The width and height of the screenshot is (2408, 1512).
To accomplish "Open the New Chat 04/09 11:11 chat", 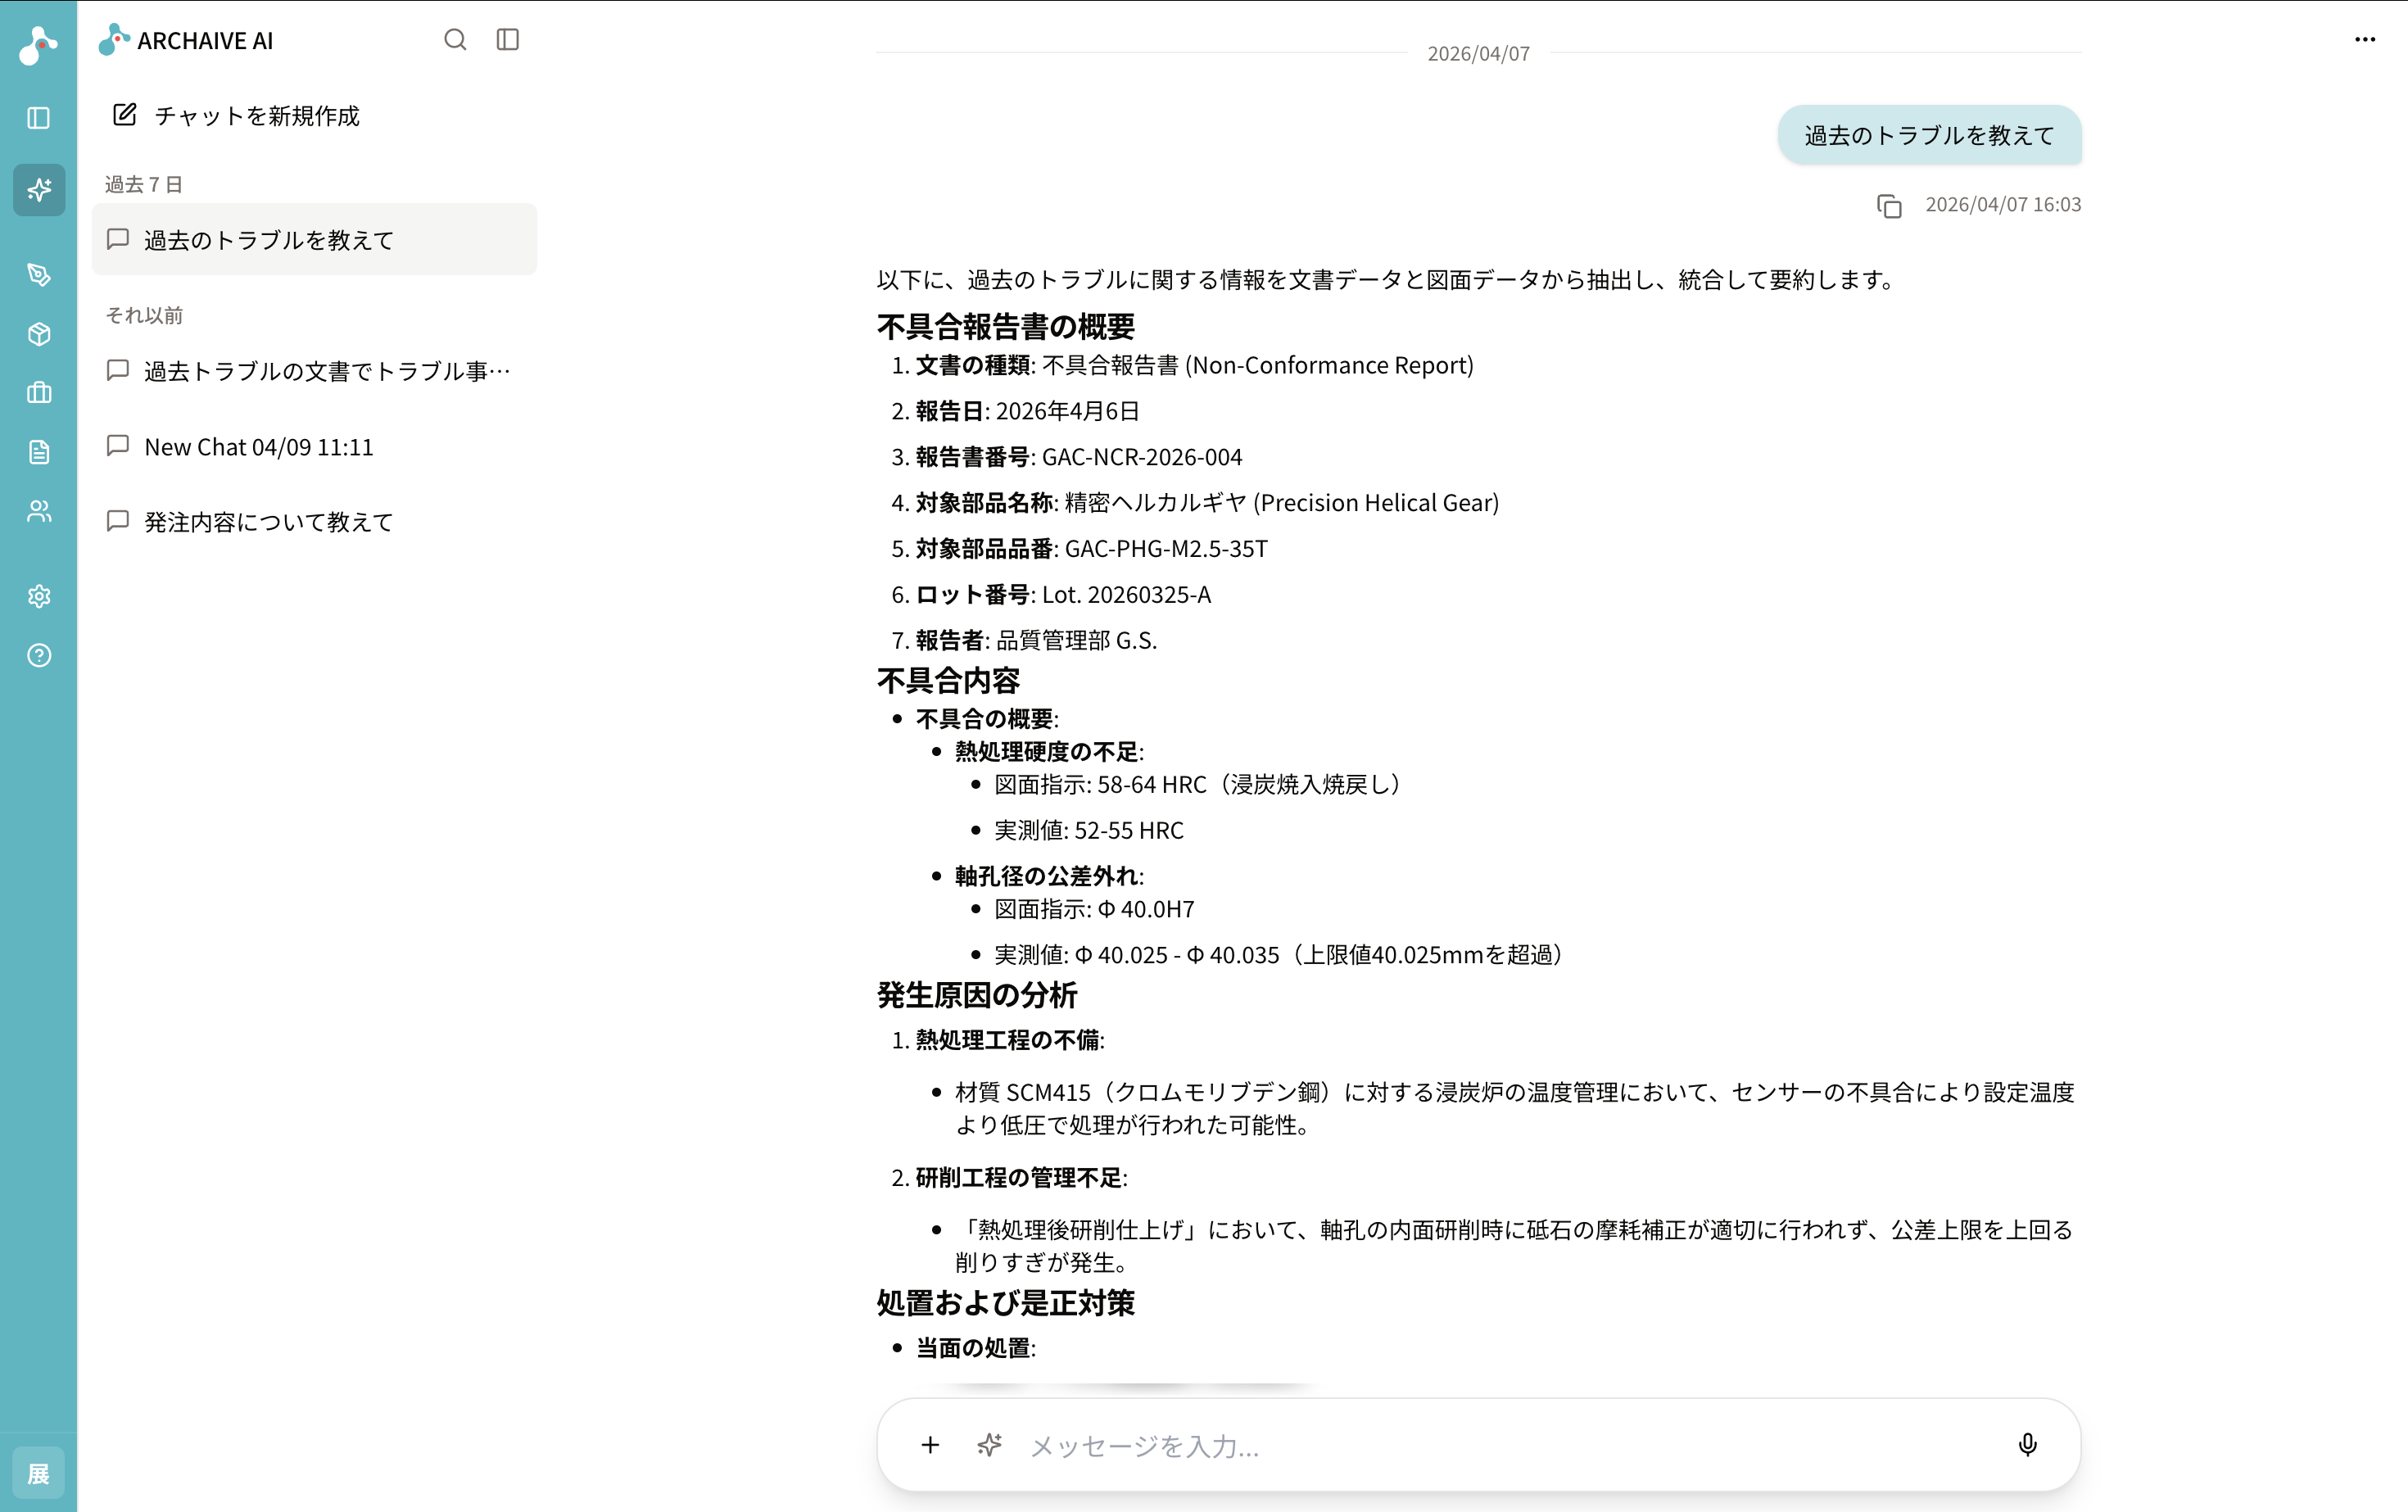I will (x=314, y=447).
